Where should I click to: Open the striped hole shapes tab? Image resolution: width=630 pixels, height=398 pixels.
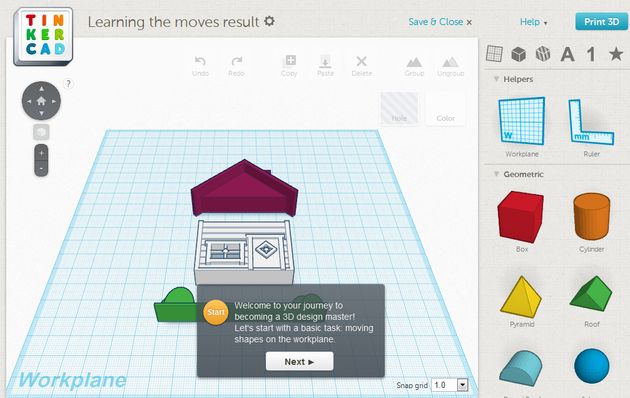pyautogui.click(x=543, y=54)
